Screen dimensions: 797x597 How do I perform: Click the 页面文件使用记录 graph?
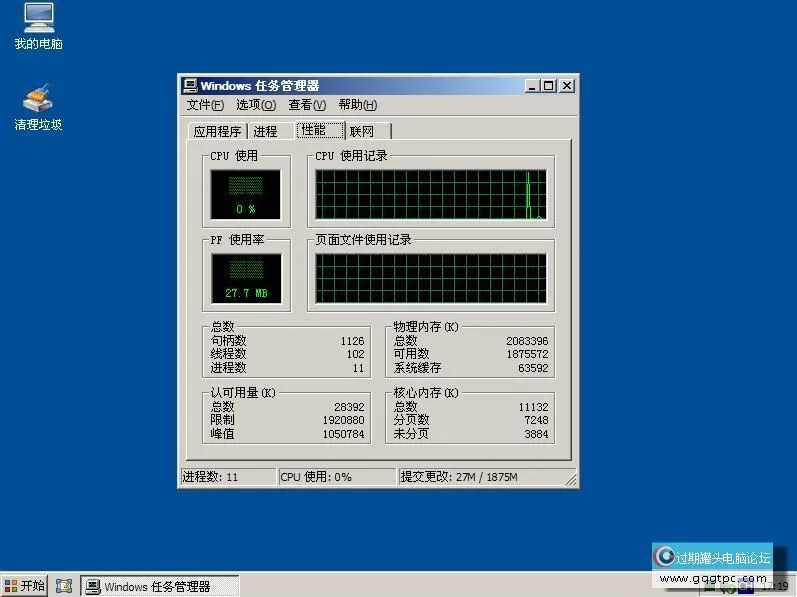[431, 278]
